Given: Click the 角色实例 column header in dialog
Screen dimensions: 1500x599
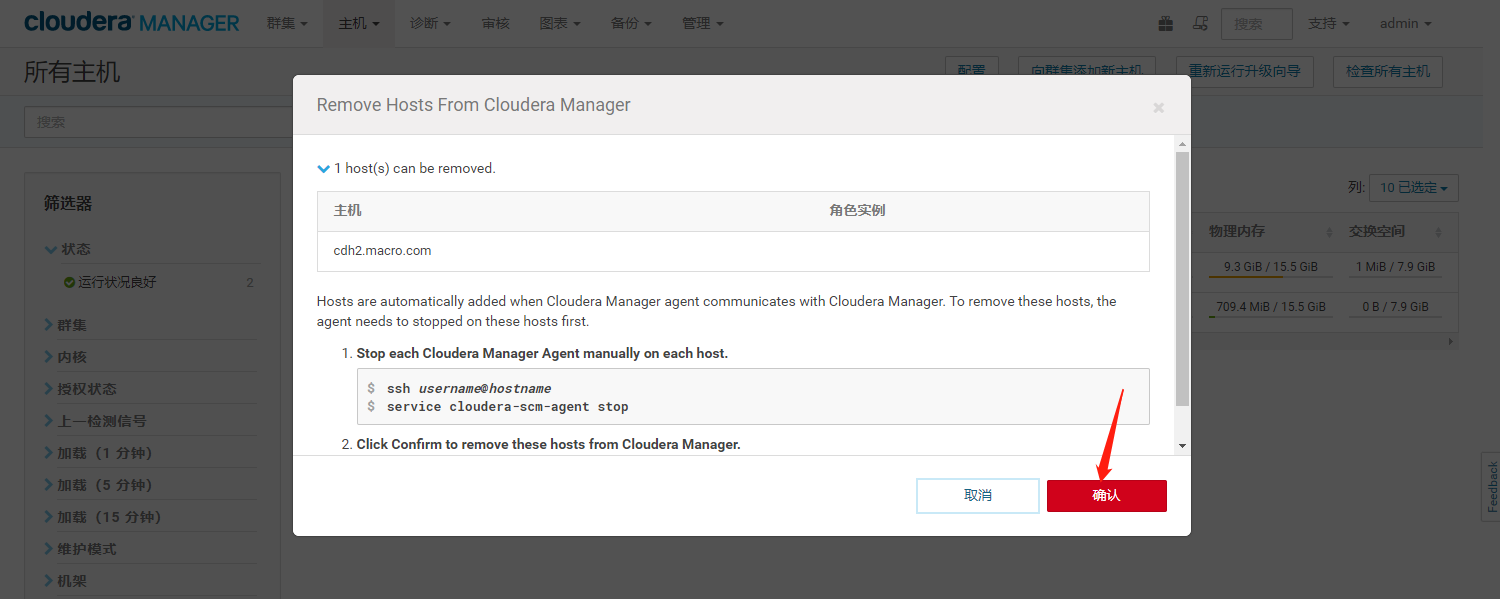Looking at the screenshot, I should [x=857, y=211].
